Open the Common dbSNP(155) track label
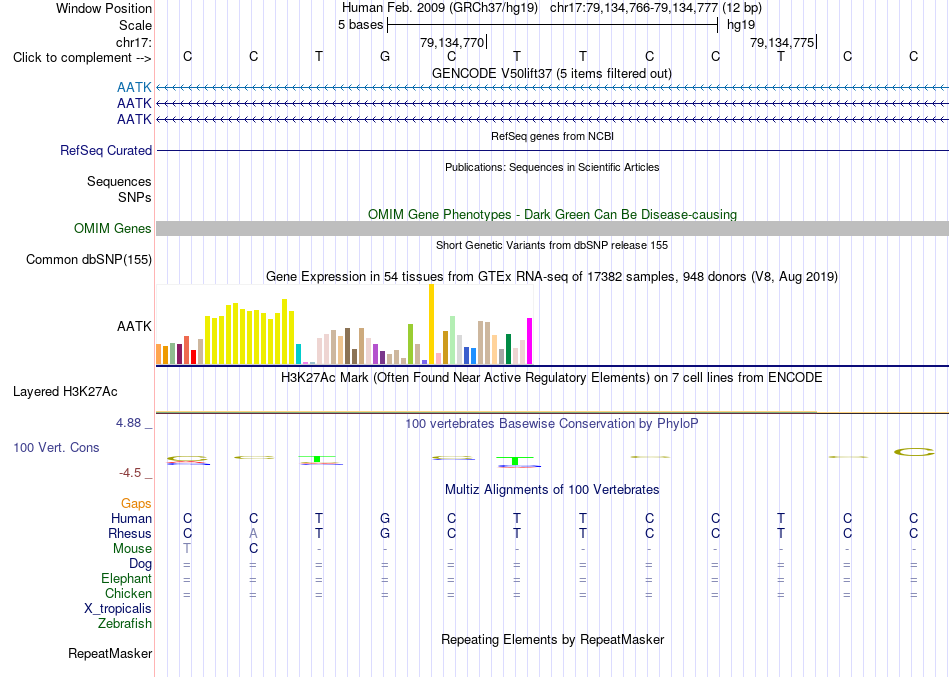The image size is (950, 677). 89,259
